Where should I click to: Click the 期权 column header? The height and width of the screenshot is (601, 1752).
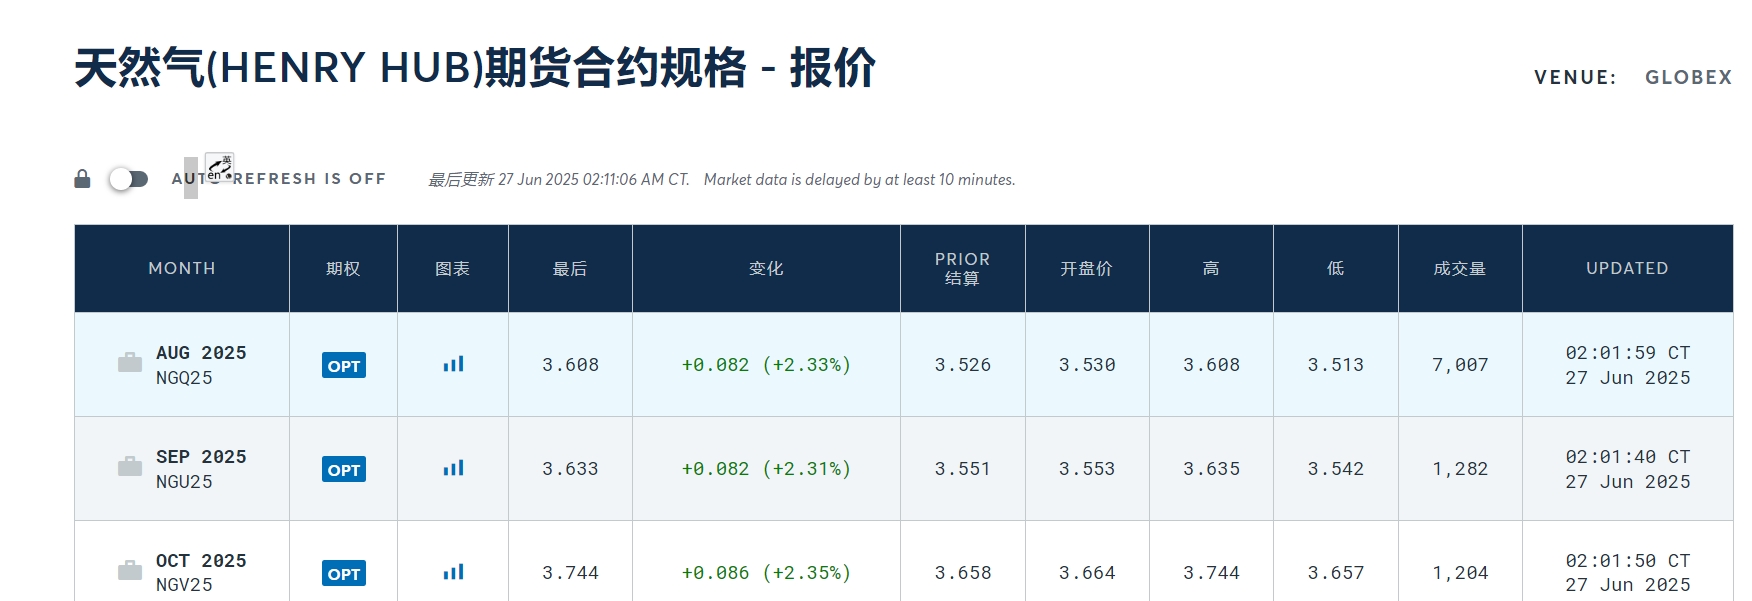point(343,268)
